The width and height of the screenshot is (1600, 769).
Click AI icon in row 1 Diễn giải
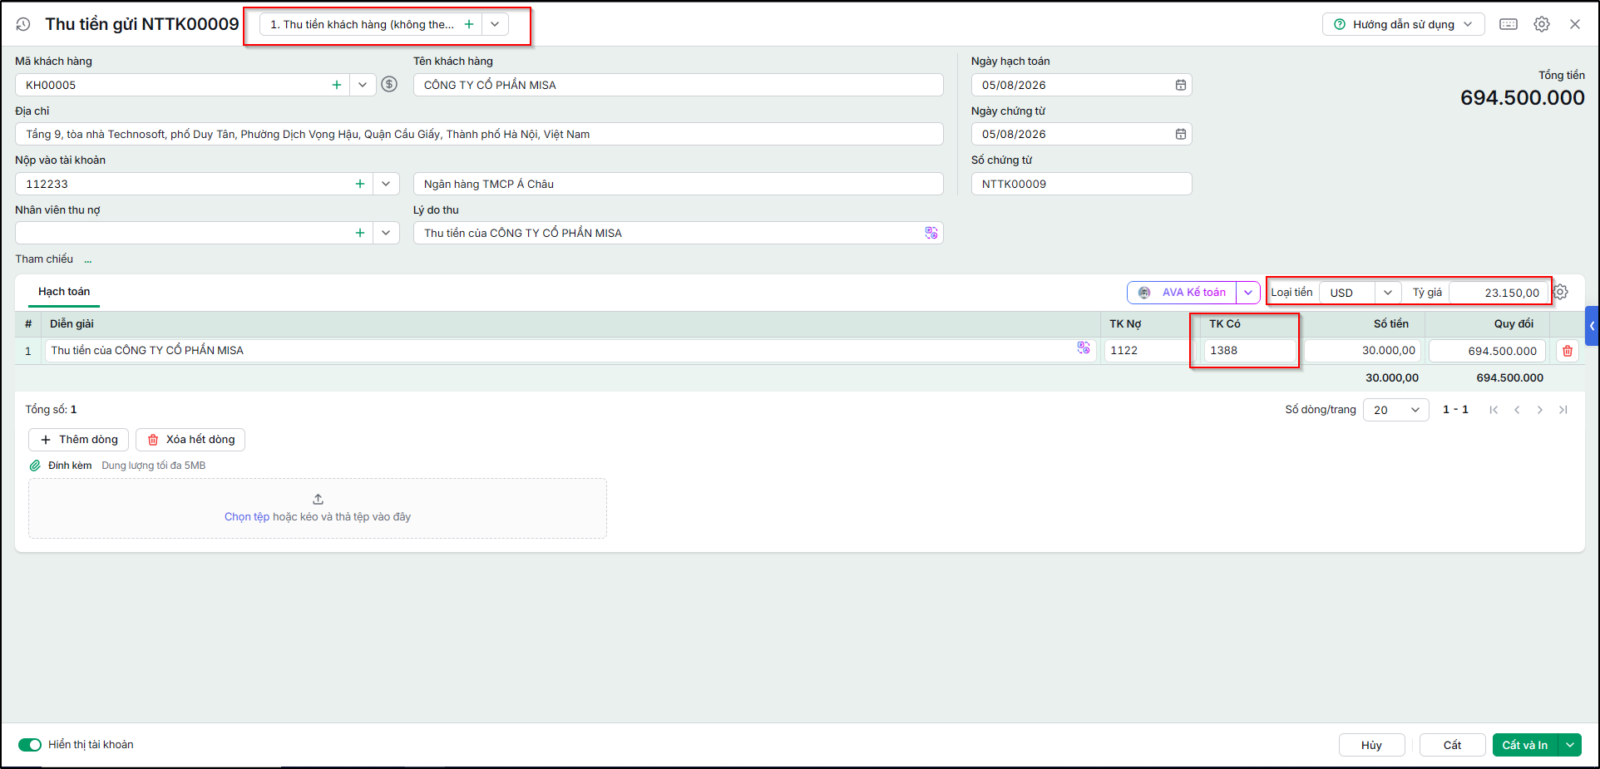pos(1083,348)
